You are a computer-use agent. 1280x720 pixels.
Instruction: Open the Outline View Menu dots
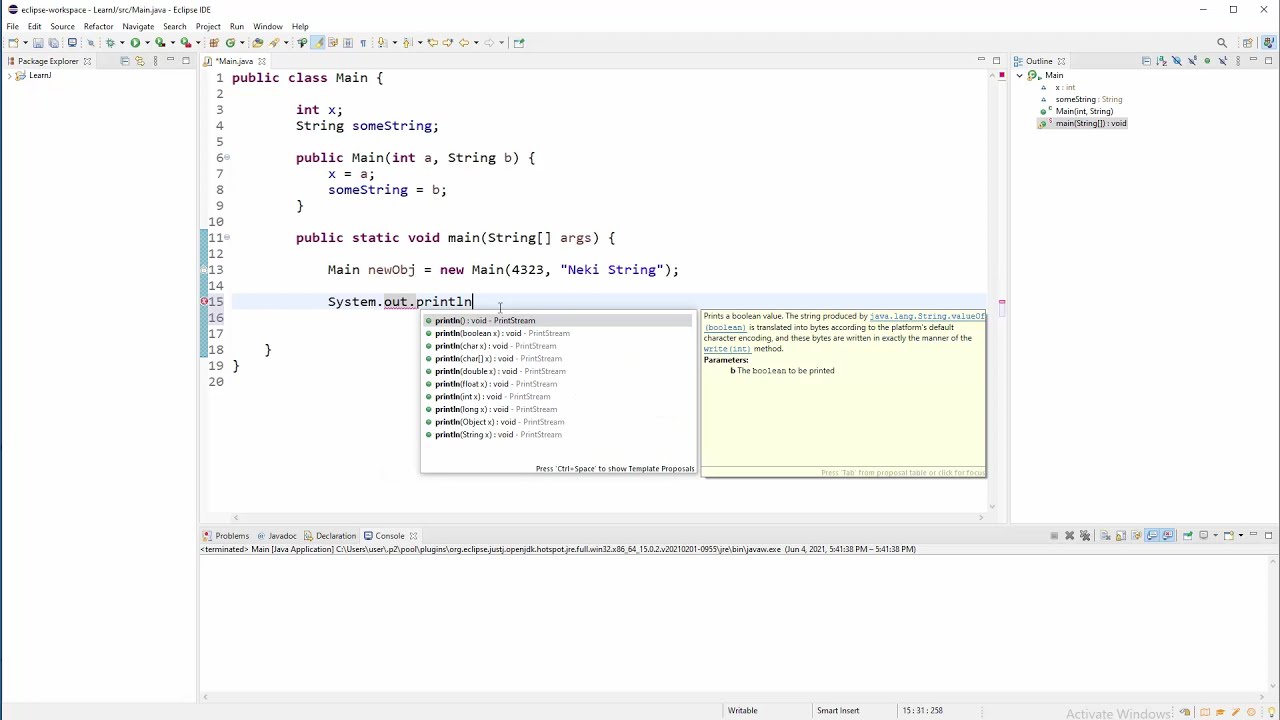[1238, 61]
